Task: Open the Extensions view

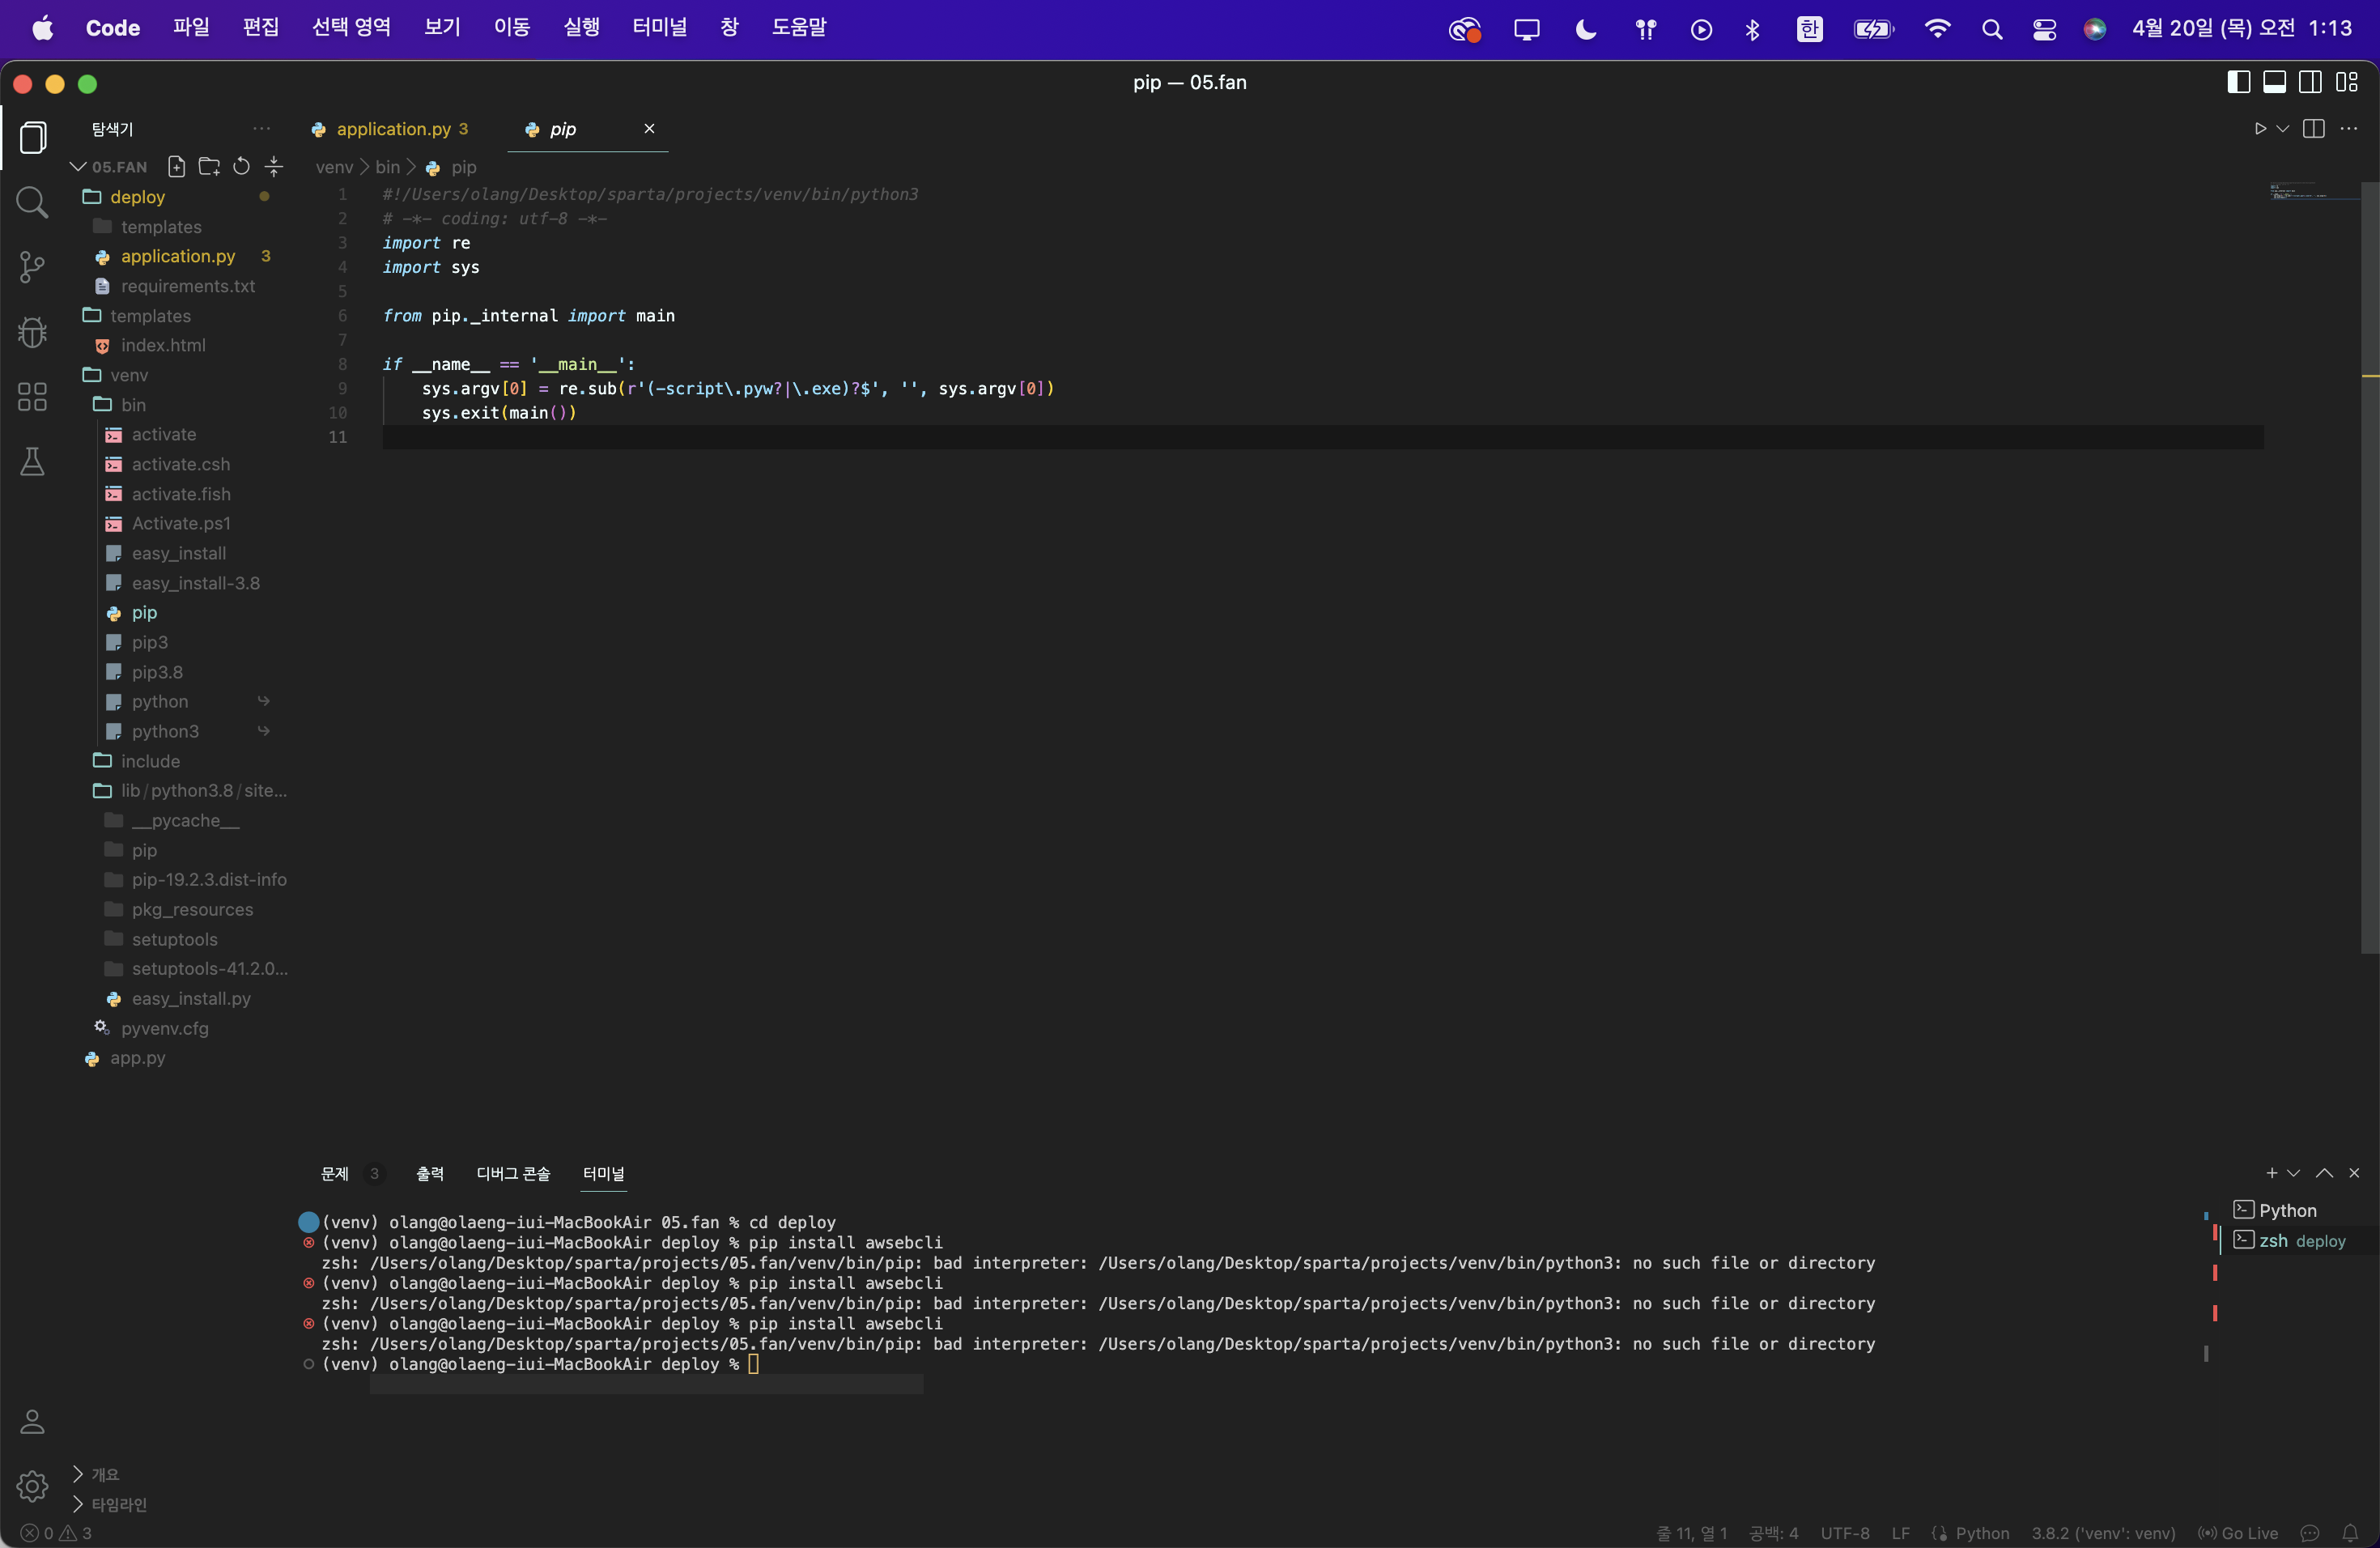Action: 33,397
